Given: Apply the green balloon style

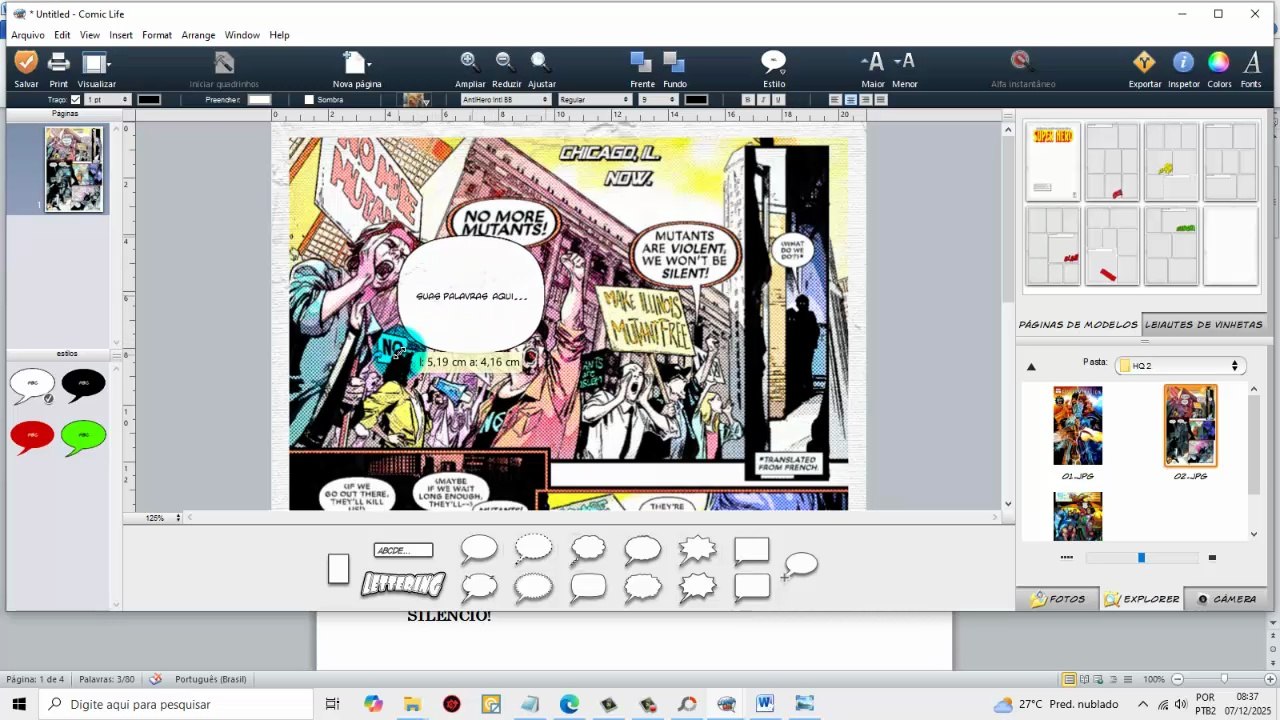Looking at the screenshot, I should point(84,437).
